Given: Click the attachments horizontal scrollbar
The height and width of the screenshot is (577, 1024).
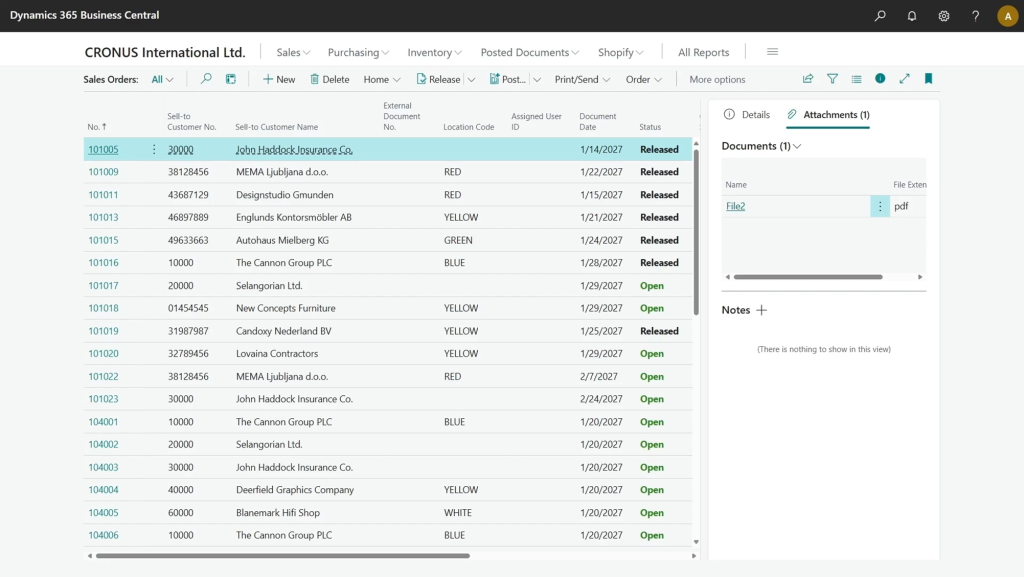Looking at the screenshot, I should point(808,277).
